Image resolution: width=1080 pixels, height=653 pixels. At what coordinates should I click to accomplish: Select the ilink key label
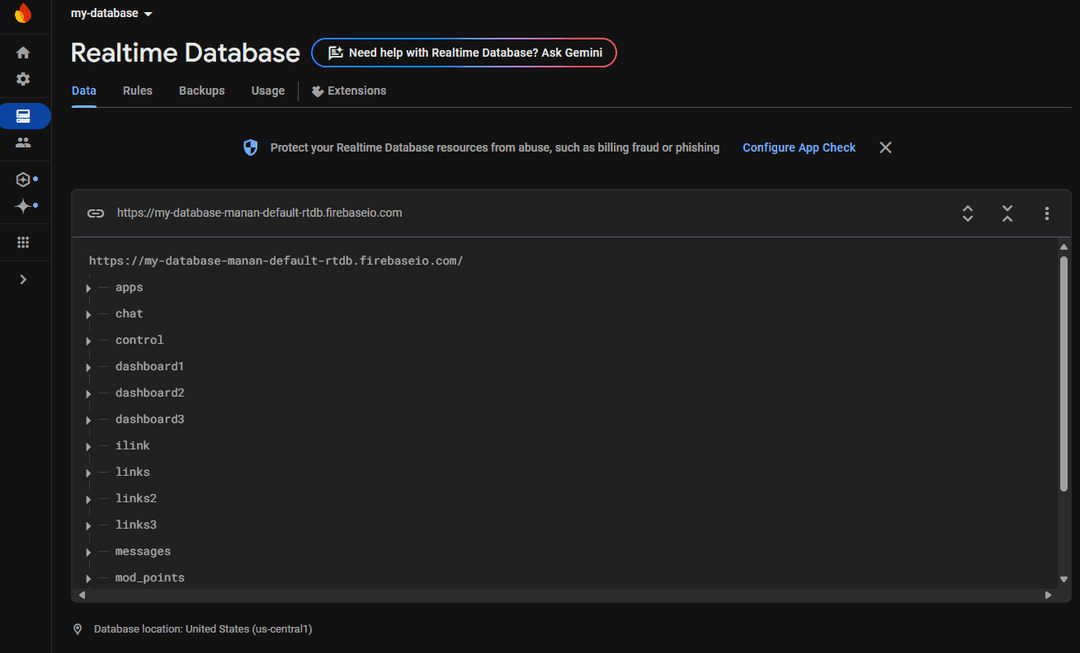point(132,446)
